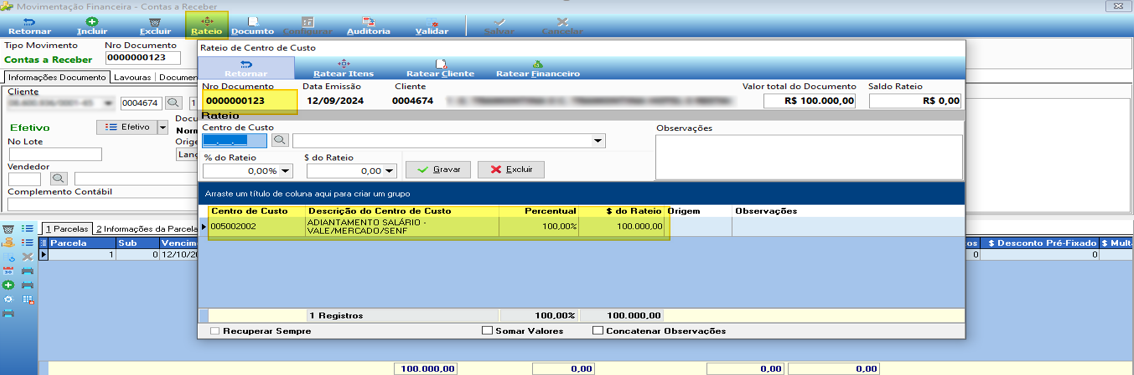
Task: Open the Auditoria toolbar button
Action: (368, 27)
